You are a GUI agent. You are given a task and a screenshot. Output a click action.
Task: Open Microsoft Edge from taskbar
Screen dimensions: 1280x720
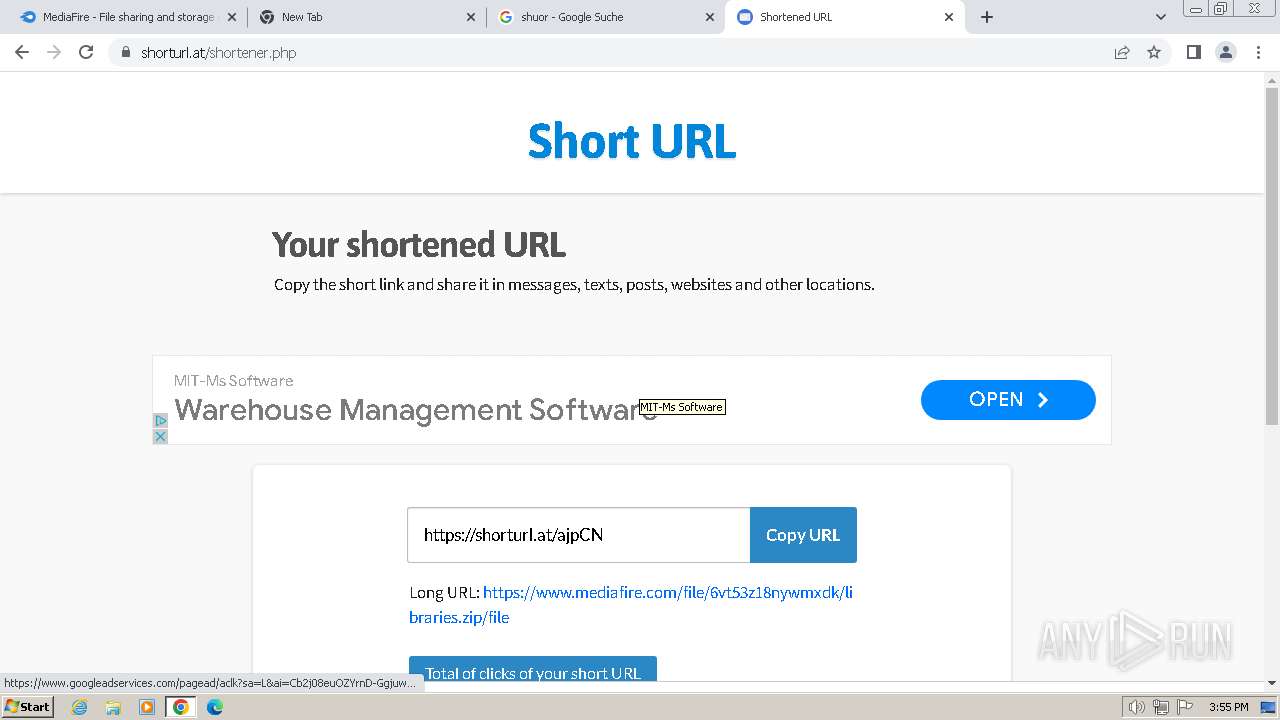(215, 707)
